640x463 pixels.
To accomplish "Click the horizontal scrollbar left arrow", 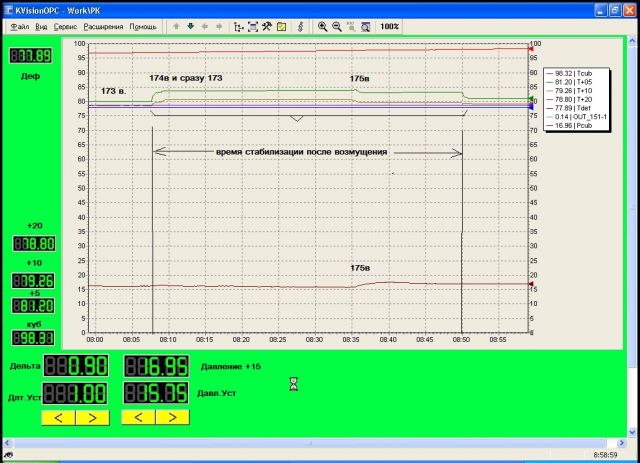I will (x=6, y=441).
